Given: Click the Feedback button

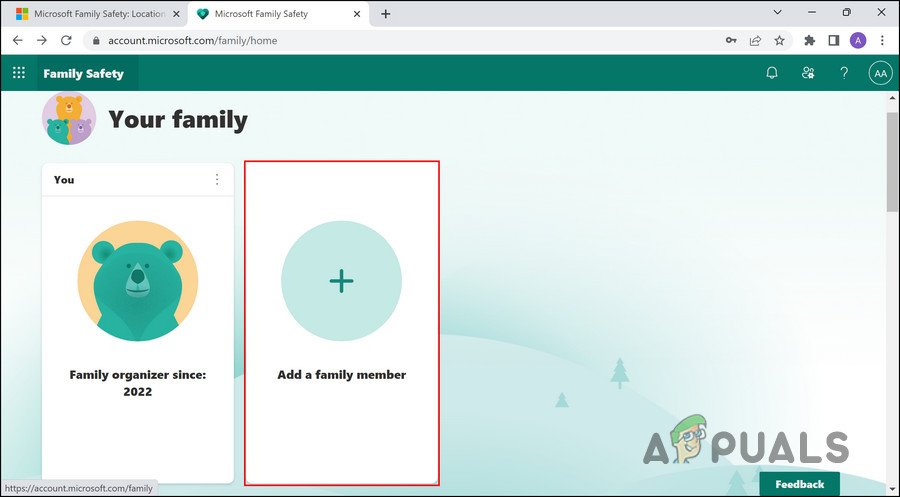Looking at the screenshot, I should click(x=800, y=484).
